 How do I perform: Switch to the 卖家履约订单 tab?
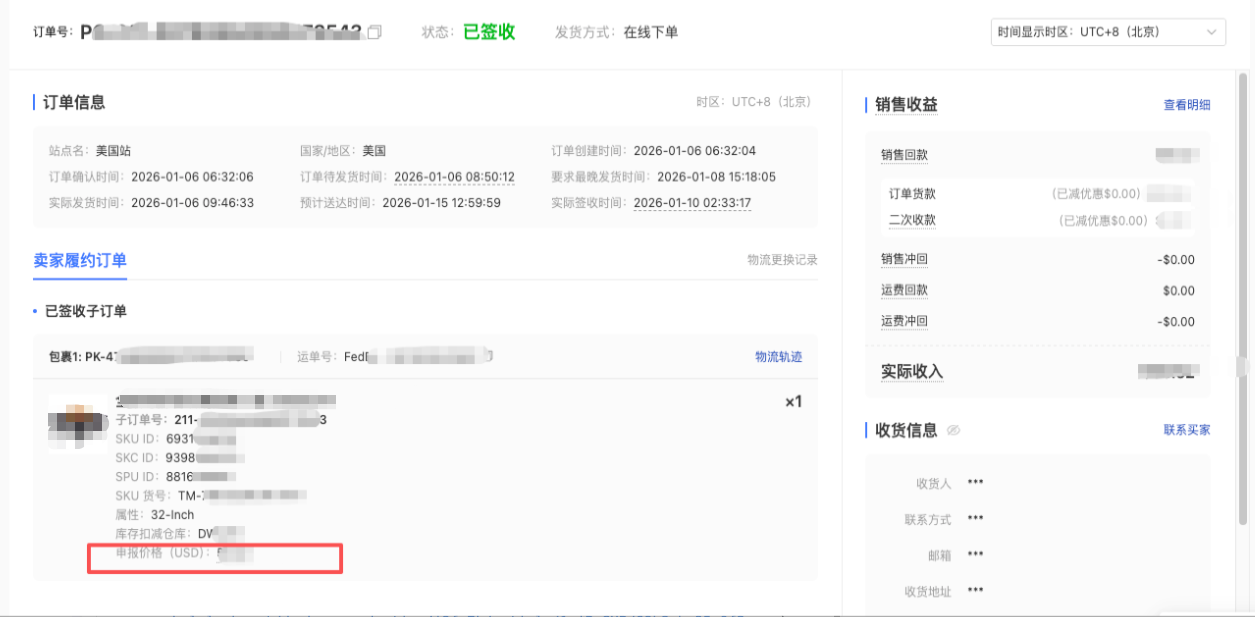coord(80,261)
